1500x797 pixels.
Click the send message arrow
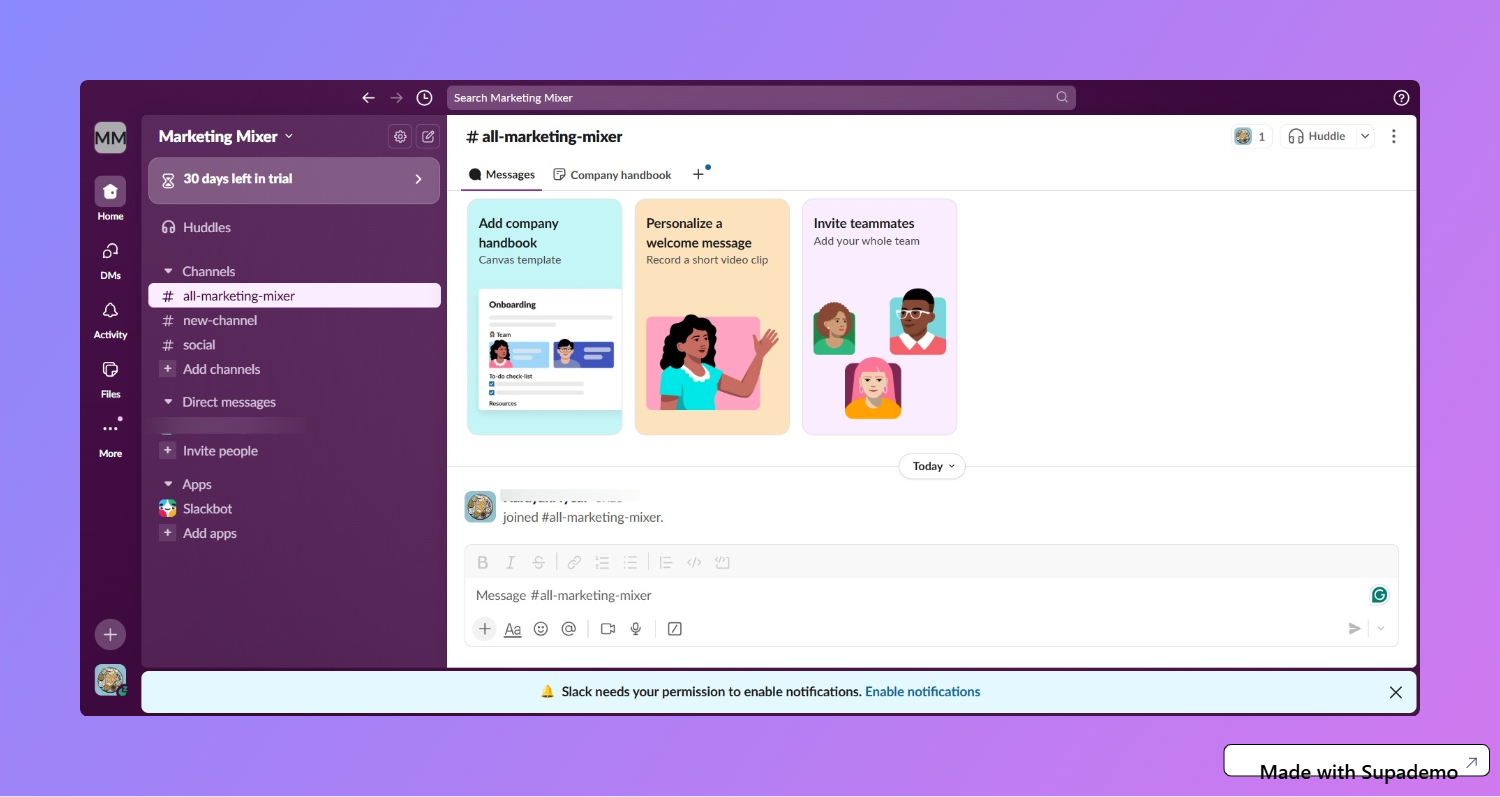pos(1354,629)
